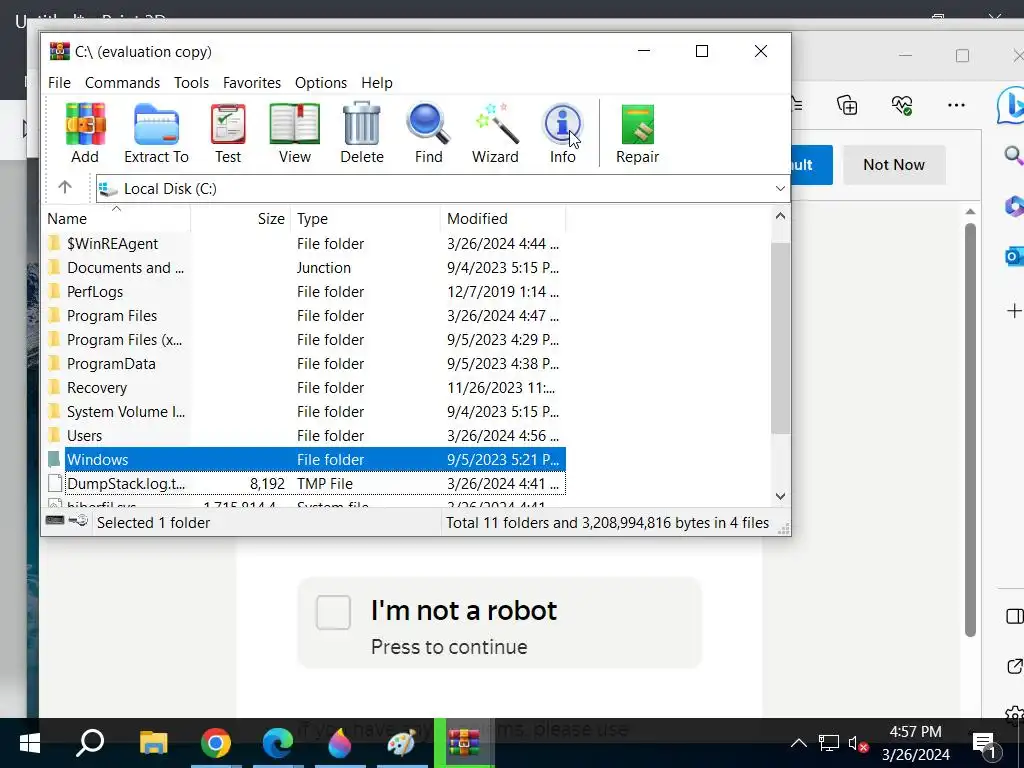Open the Info toolbar icon
The image size is (1024, 768).
click(562, 133)
